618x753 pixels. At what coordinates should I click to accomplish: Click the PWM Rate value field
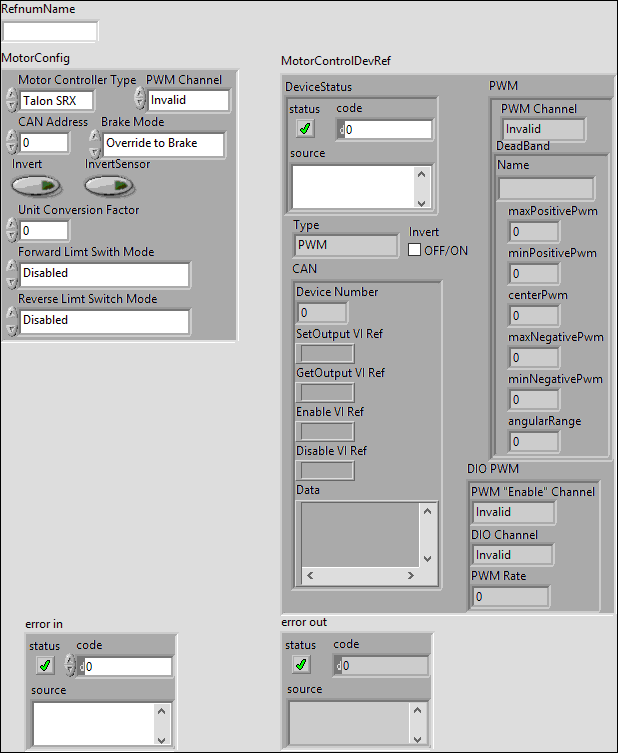(x=510, y=597)
